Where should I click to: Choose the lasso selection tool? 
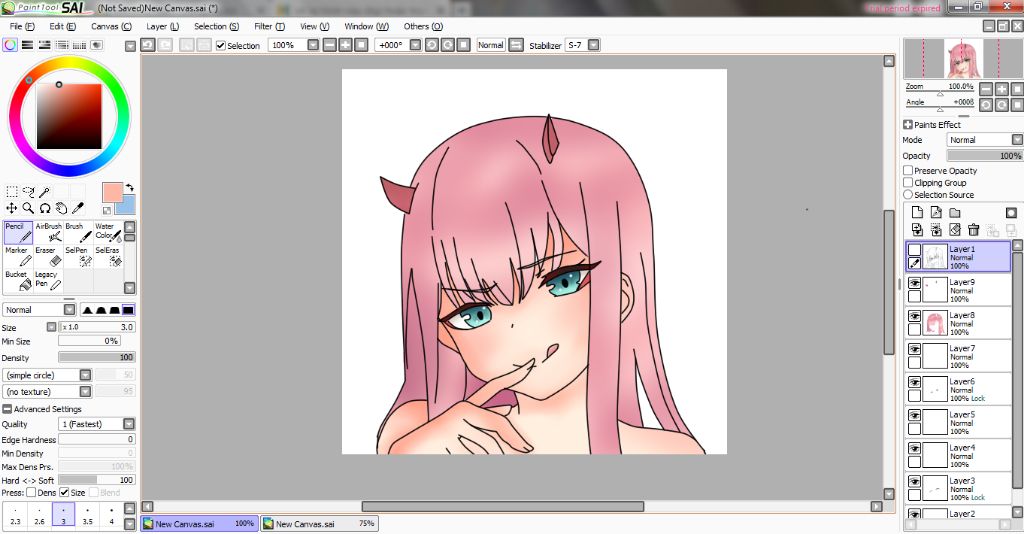[x=28, y=191]
